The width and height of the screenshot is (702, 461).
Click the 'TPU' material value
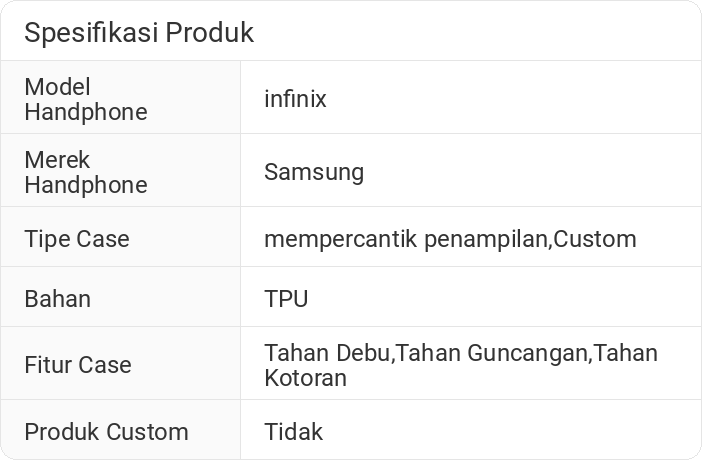pos(286,299)
